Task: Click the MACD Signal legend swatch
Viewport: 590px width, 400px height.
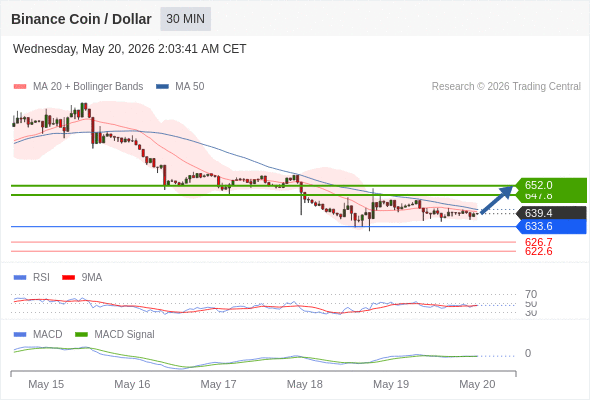Action: click(81, 335)
